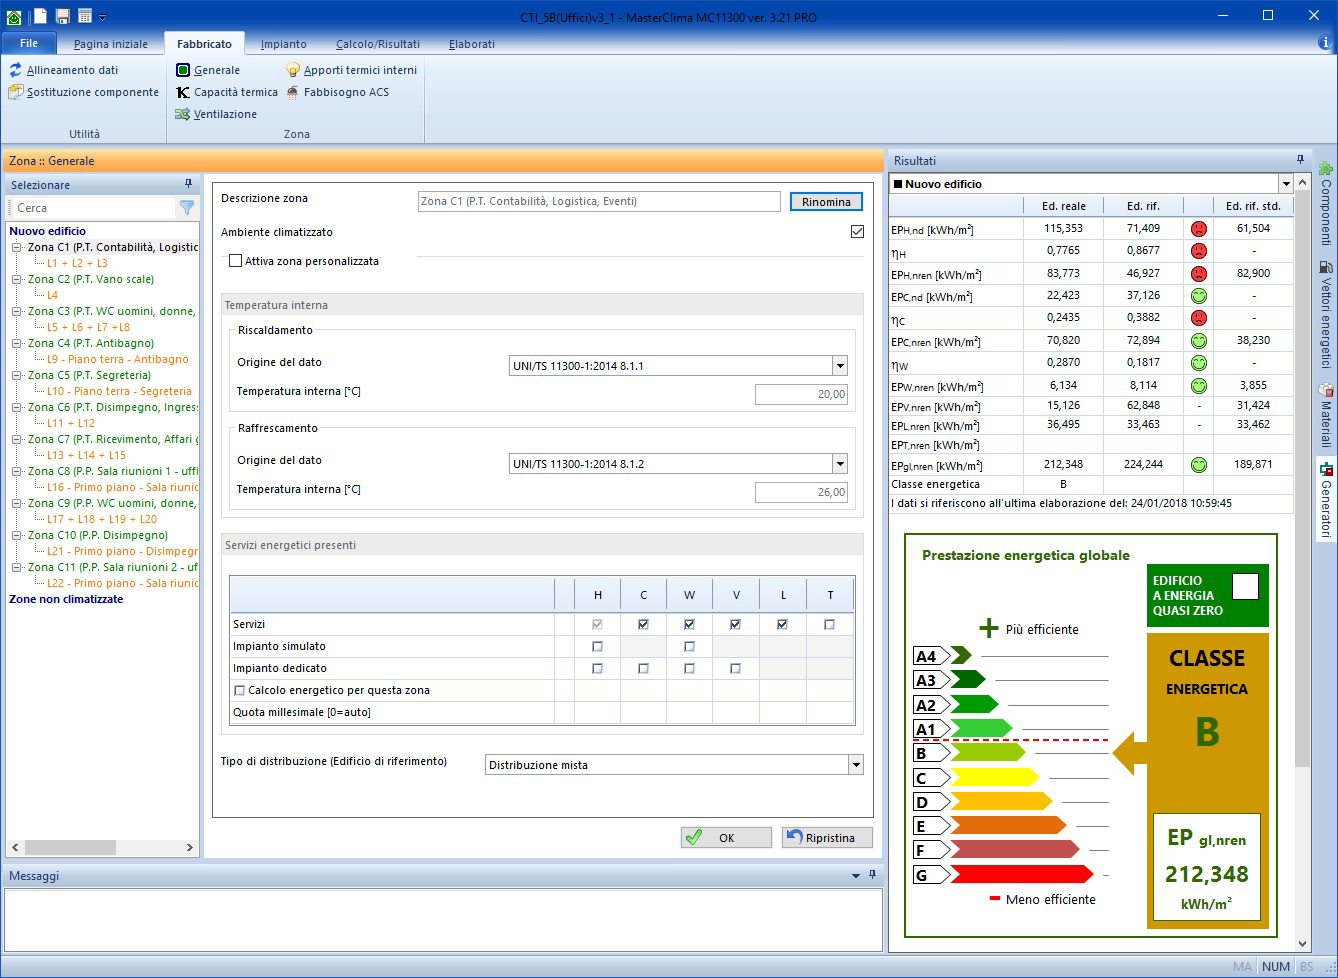Open Riscaldamento Origine del dato dropdown
The image size is (1338, 978).
(x=840, y=366)
